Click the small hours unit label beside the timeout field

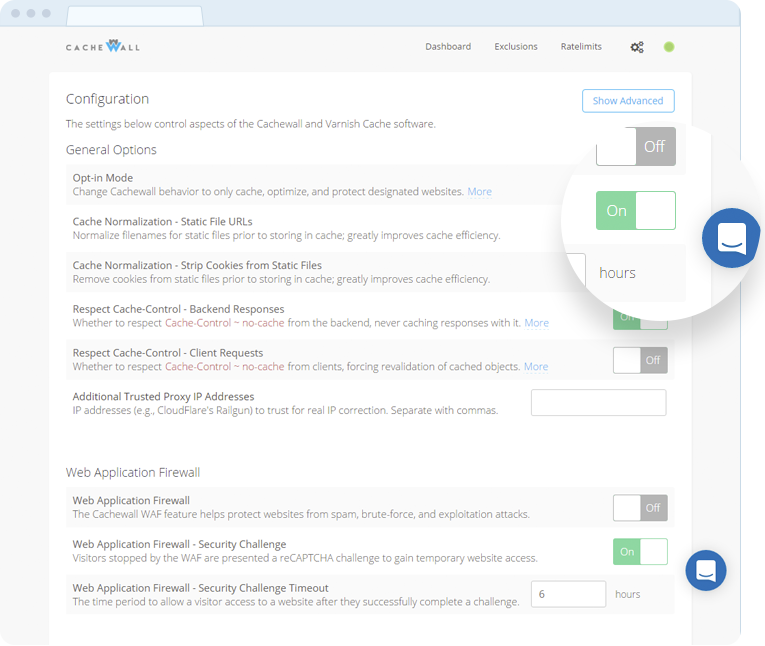pos(627,594)
